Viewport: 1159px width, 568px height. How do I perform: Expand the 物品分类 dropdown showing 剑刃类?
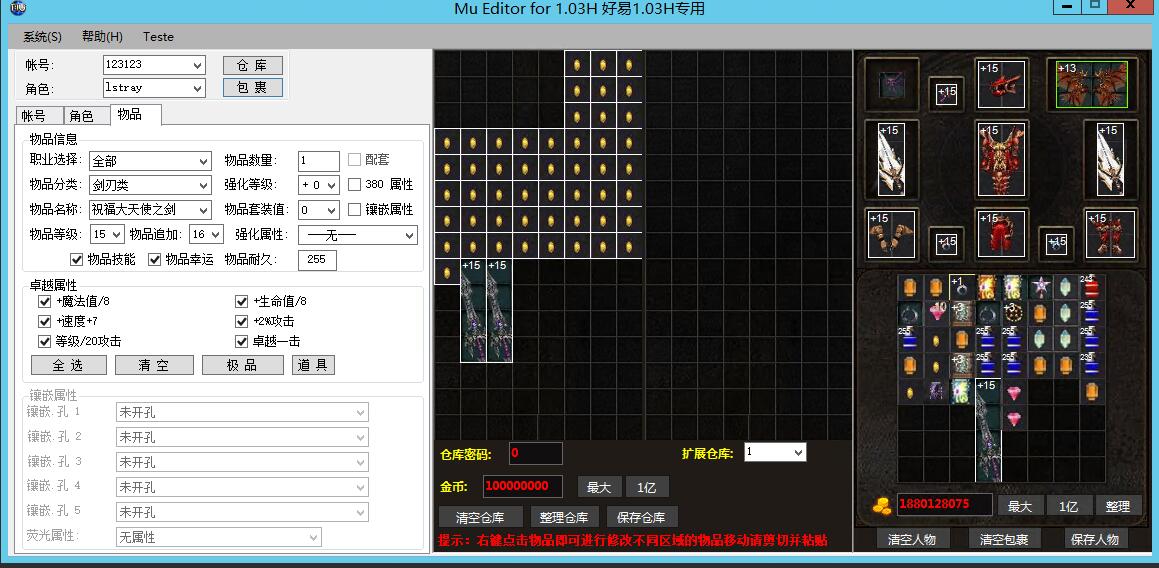[150, 185]
